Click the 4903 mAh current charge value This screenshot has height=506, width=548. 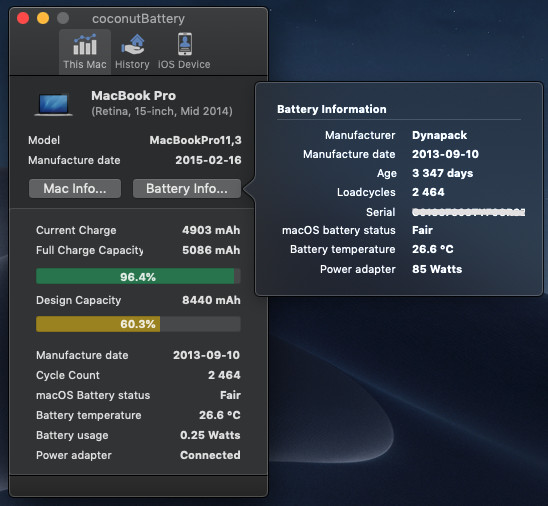211,230
